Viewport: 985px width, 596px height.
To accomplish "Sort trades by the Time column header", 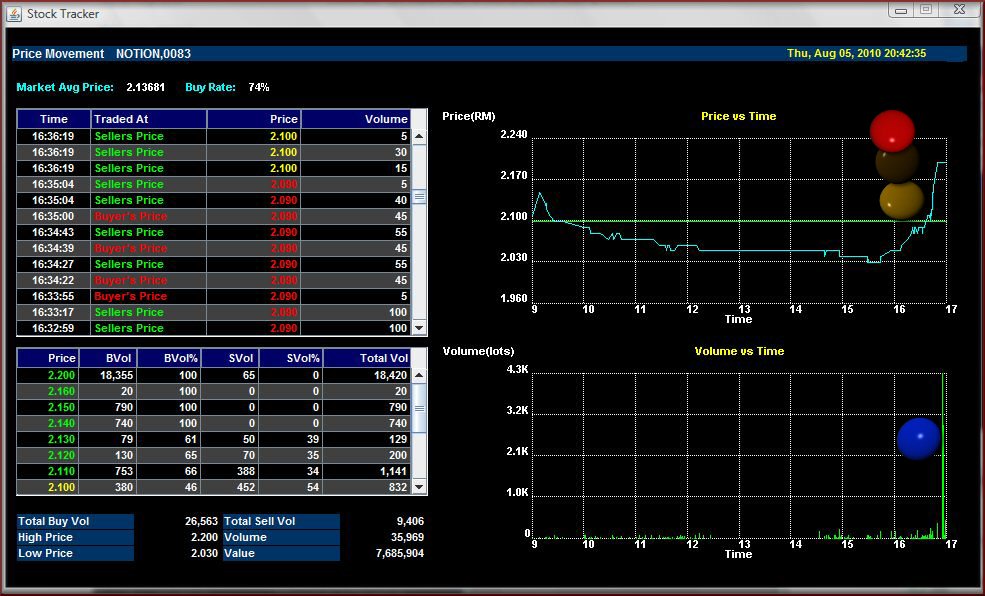I will tap(52, 118).
